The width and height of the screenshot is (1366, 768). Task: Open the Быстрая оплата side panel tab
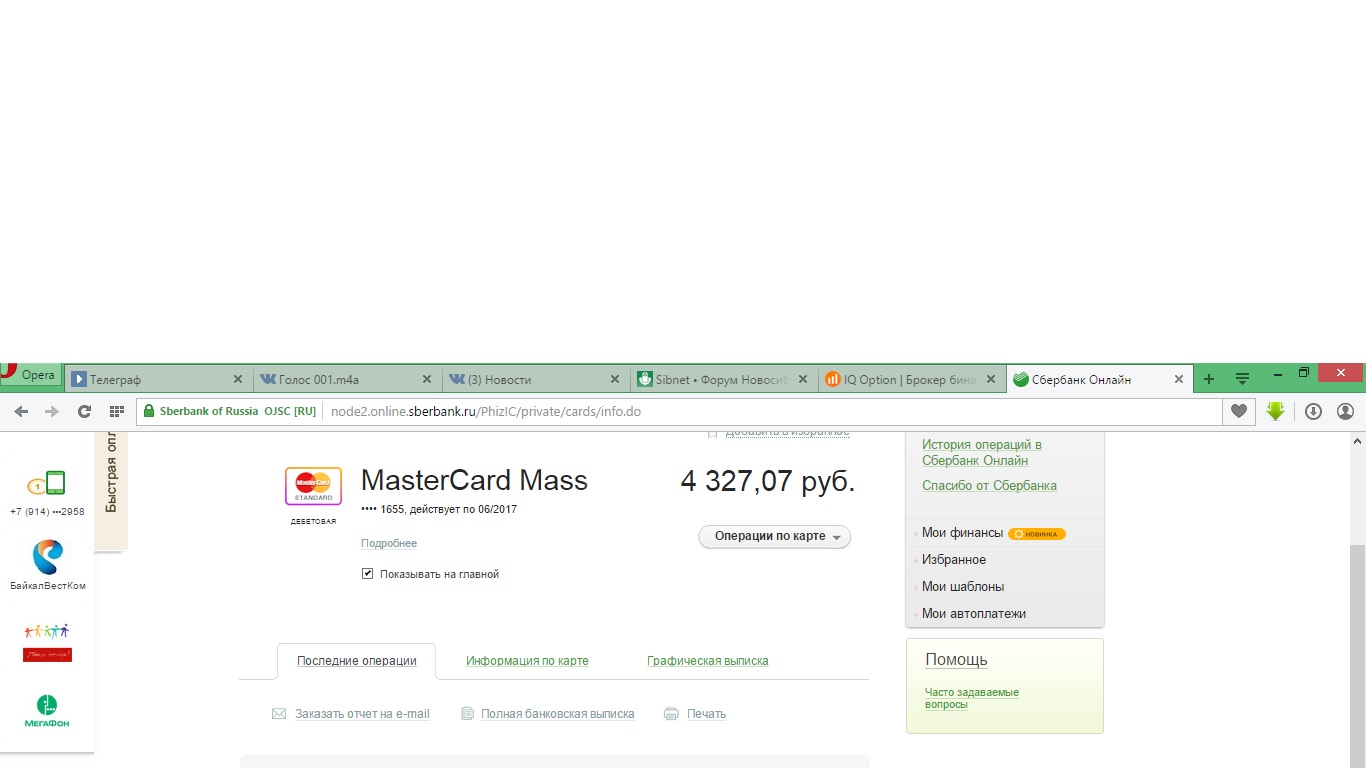tap(111, 490)
